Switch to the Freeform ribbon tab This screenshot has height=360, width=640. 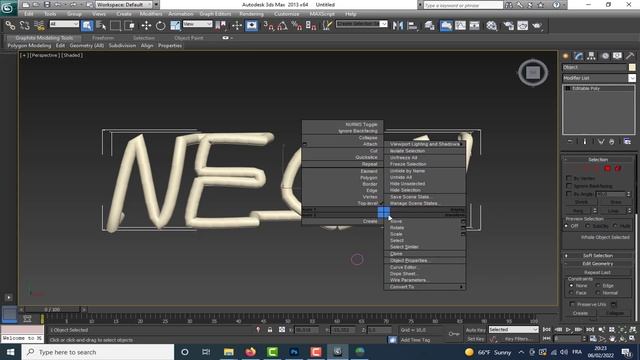point(103,38)
